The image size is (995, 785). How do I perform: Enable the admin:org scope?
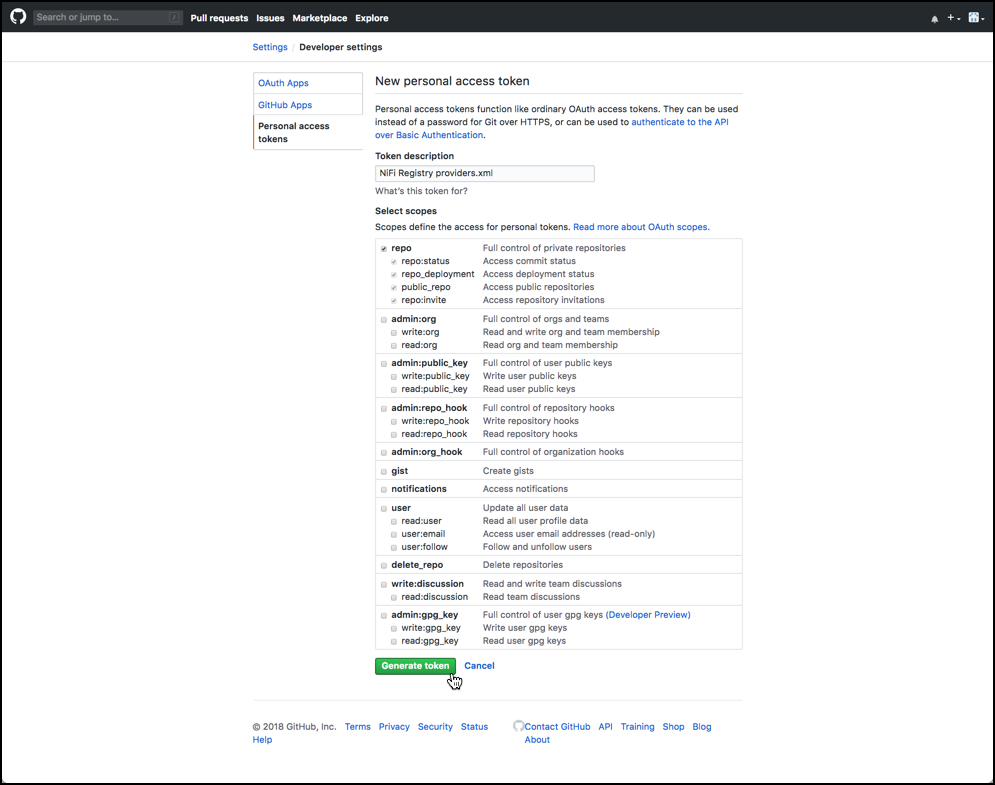click(x=383, y=318)
